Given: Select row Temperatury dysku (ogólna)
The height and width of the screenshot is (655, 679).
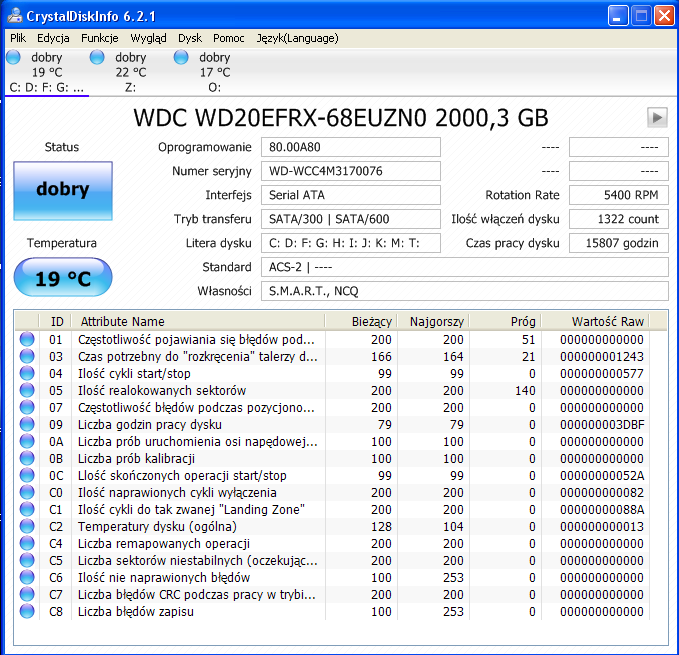Looking at the screenshot, I should (x=333, y=526).
